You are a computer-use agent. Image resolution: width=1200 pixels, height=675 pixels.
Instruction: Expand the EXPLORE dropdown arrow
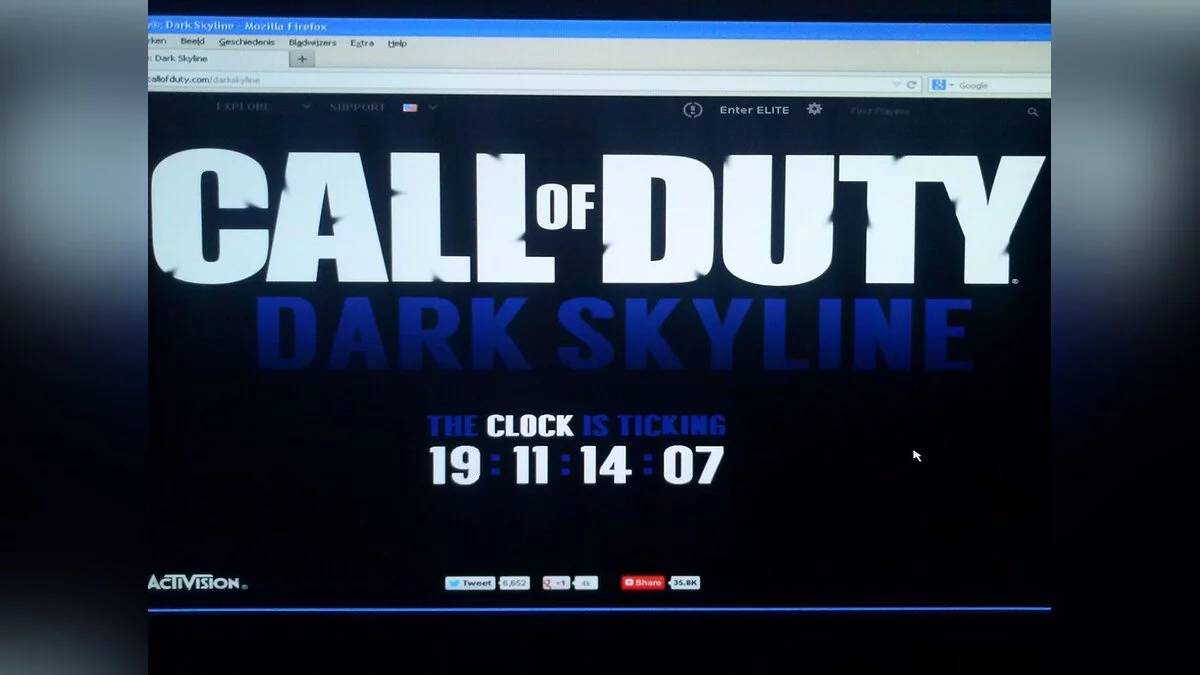tap(306, 107)
